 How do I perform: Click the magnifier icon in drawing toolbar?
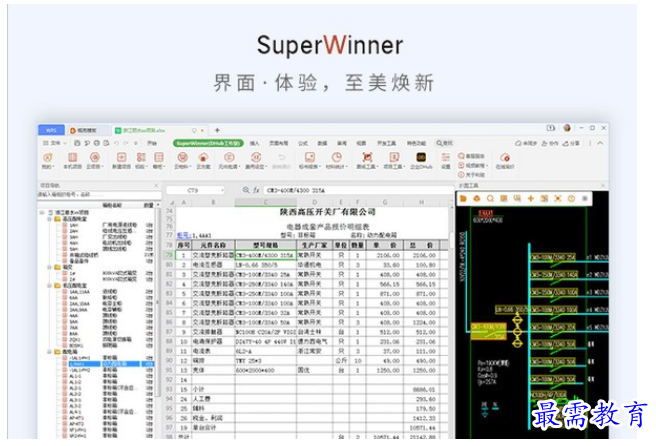[x=490, y=199]
